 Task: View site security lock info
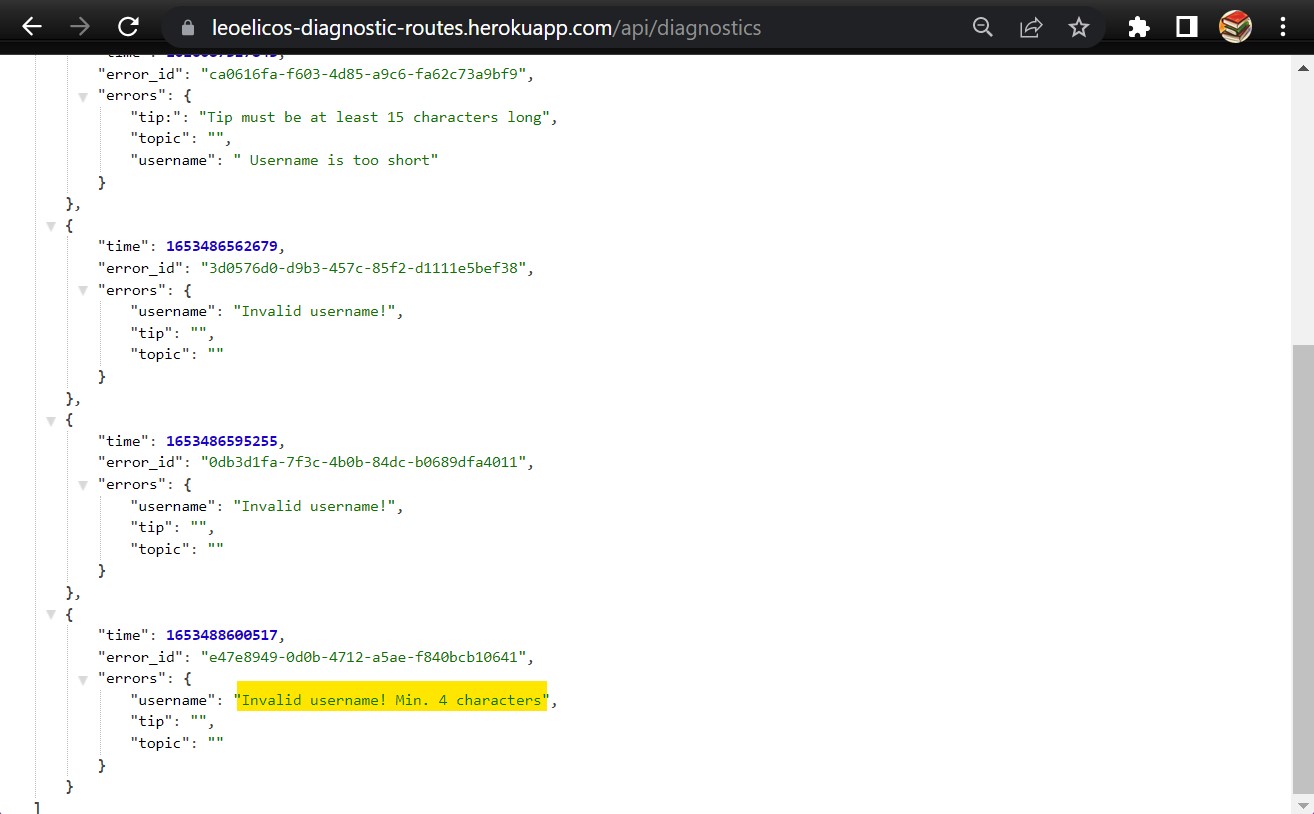(186, 28)
